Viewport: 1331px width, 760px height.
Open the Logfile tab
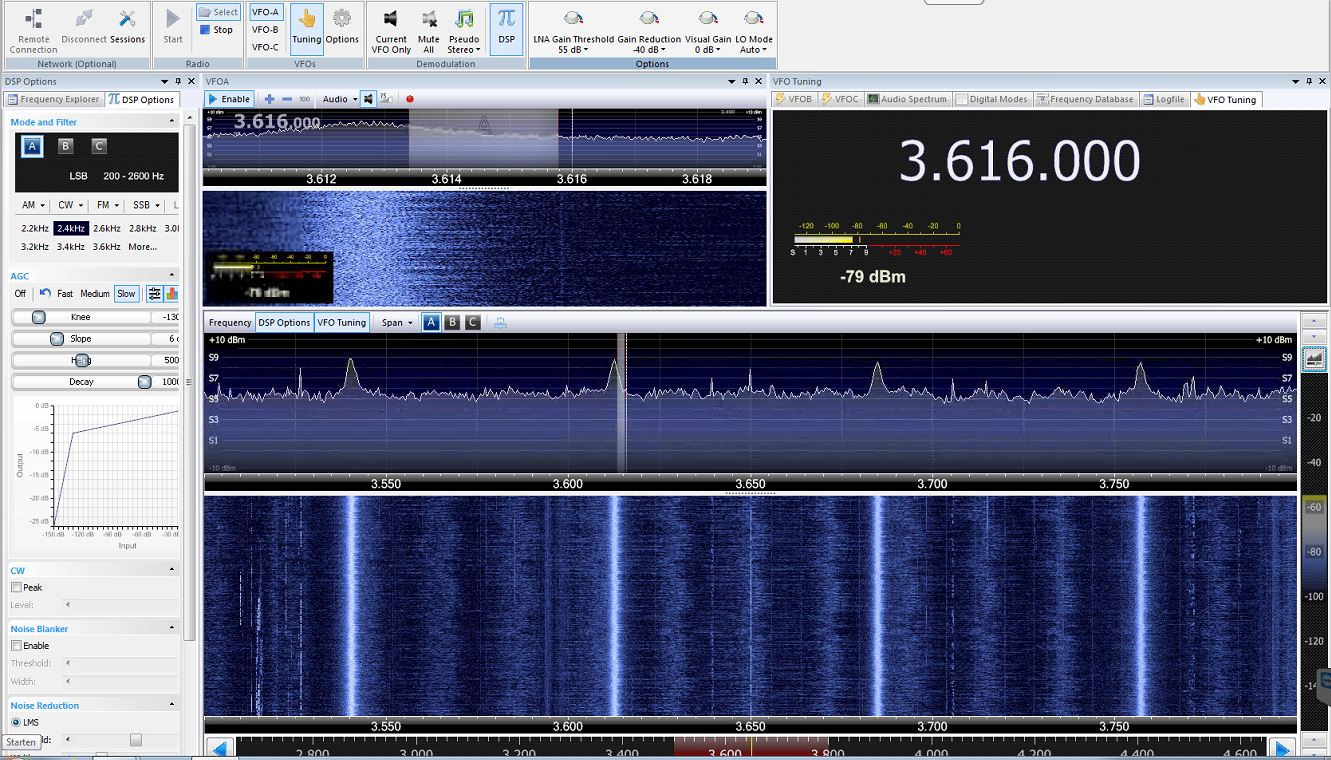[x=1164, y=99]
